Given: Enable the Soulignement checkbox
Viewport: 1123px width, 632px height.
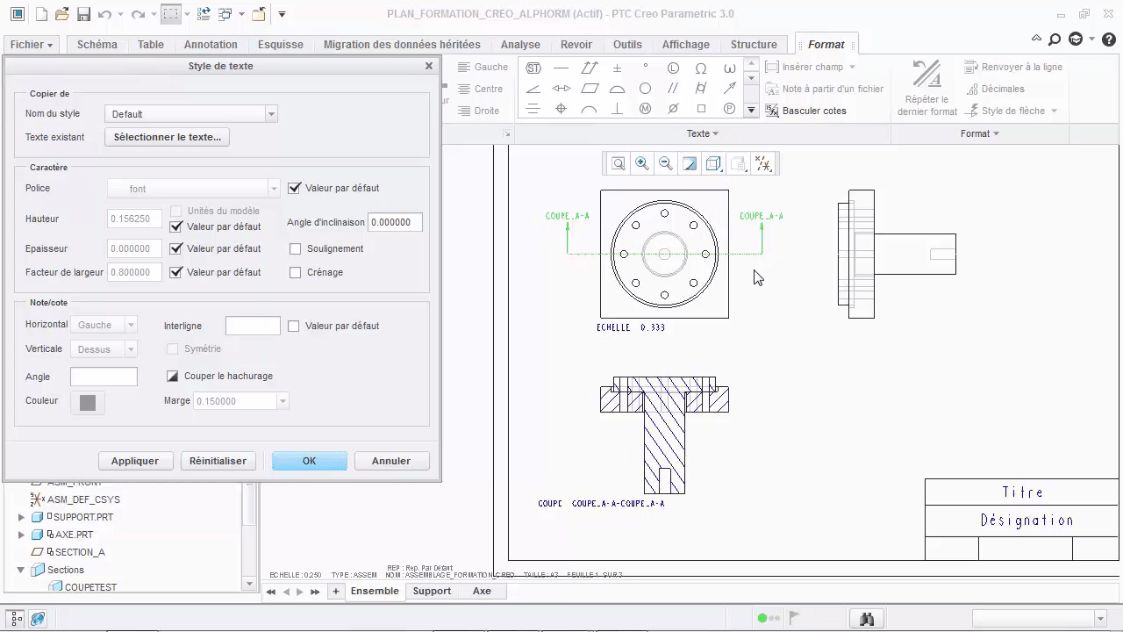Looking at the screenshot, I should [295, 248].
